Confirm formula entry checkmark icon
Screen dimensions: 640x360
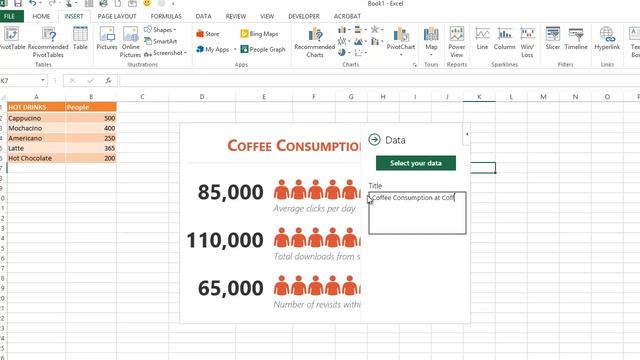(90, 81)
